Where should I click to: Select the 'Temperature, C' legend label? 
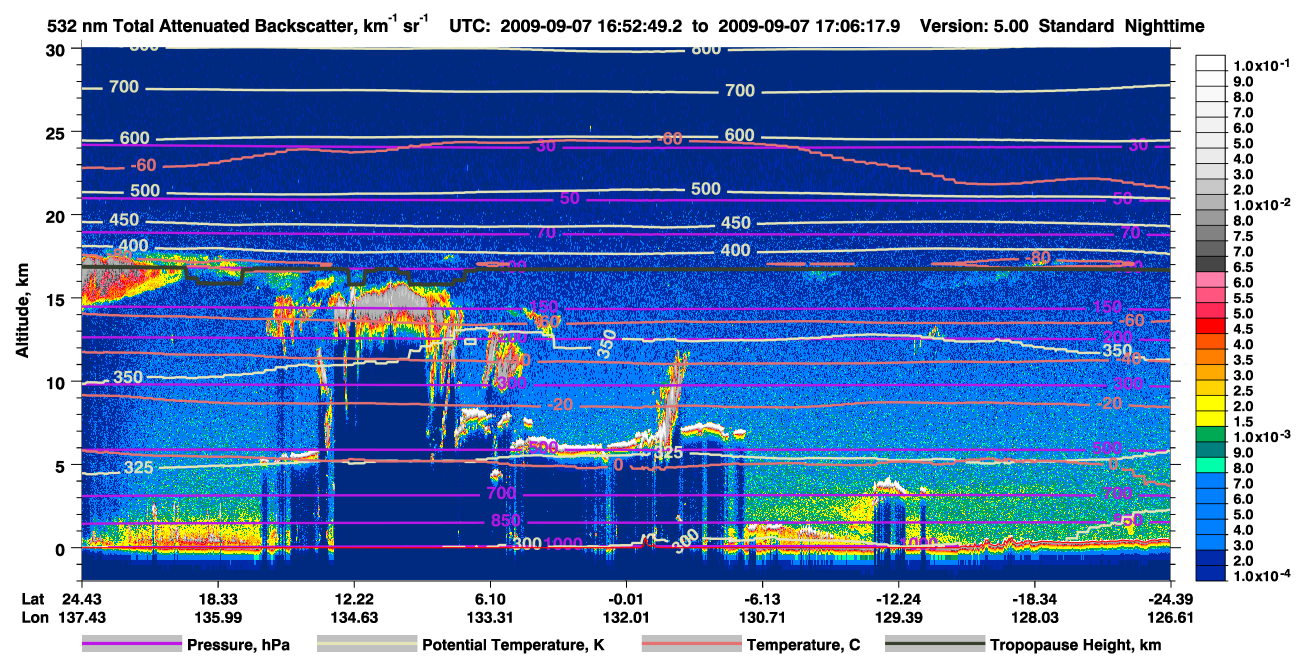pos(803,646)
